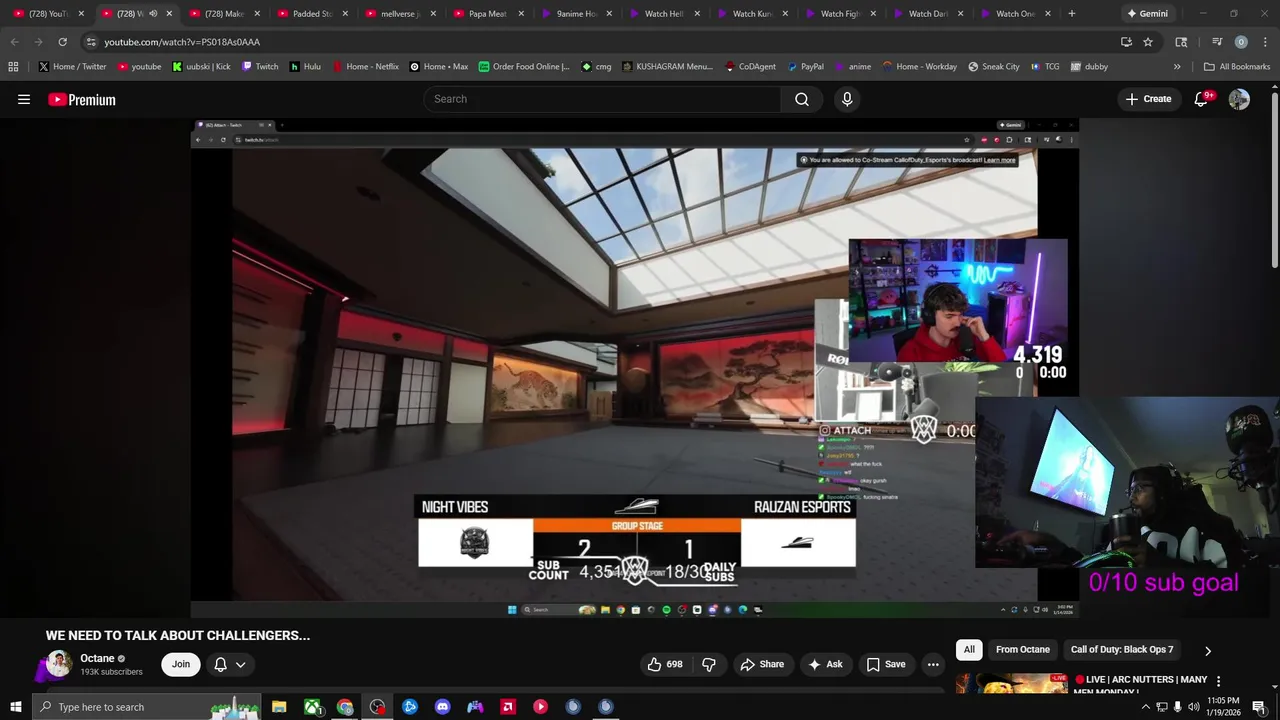Click the search magnifier button
This screenshot has width=1280, height=720.
pos(802,99)
